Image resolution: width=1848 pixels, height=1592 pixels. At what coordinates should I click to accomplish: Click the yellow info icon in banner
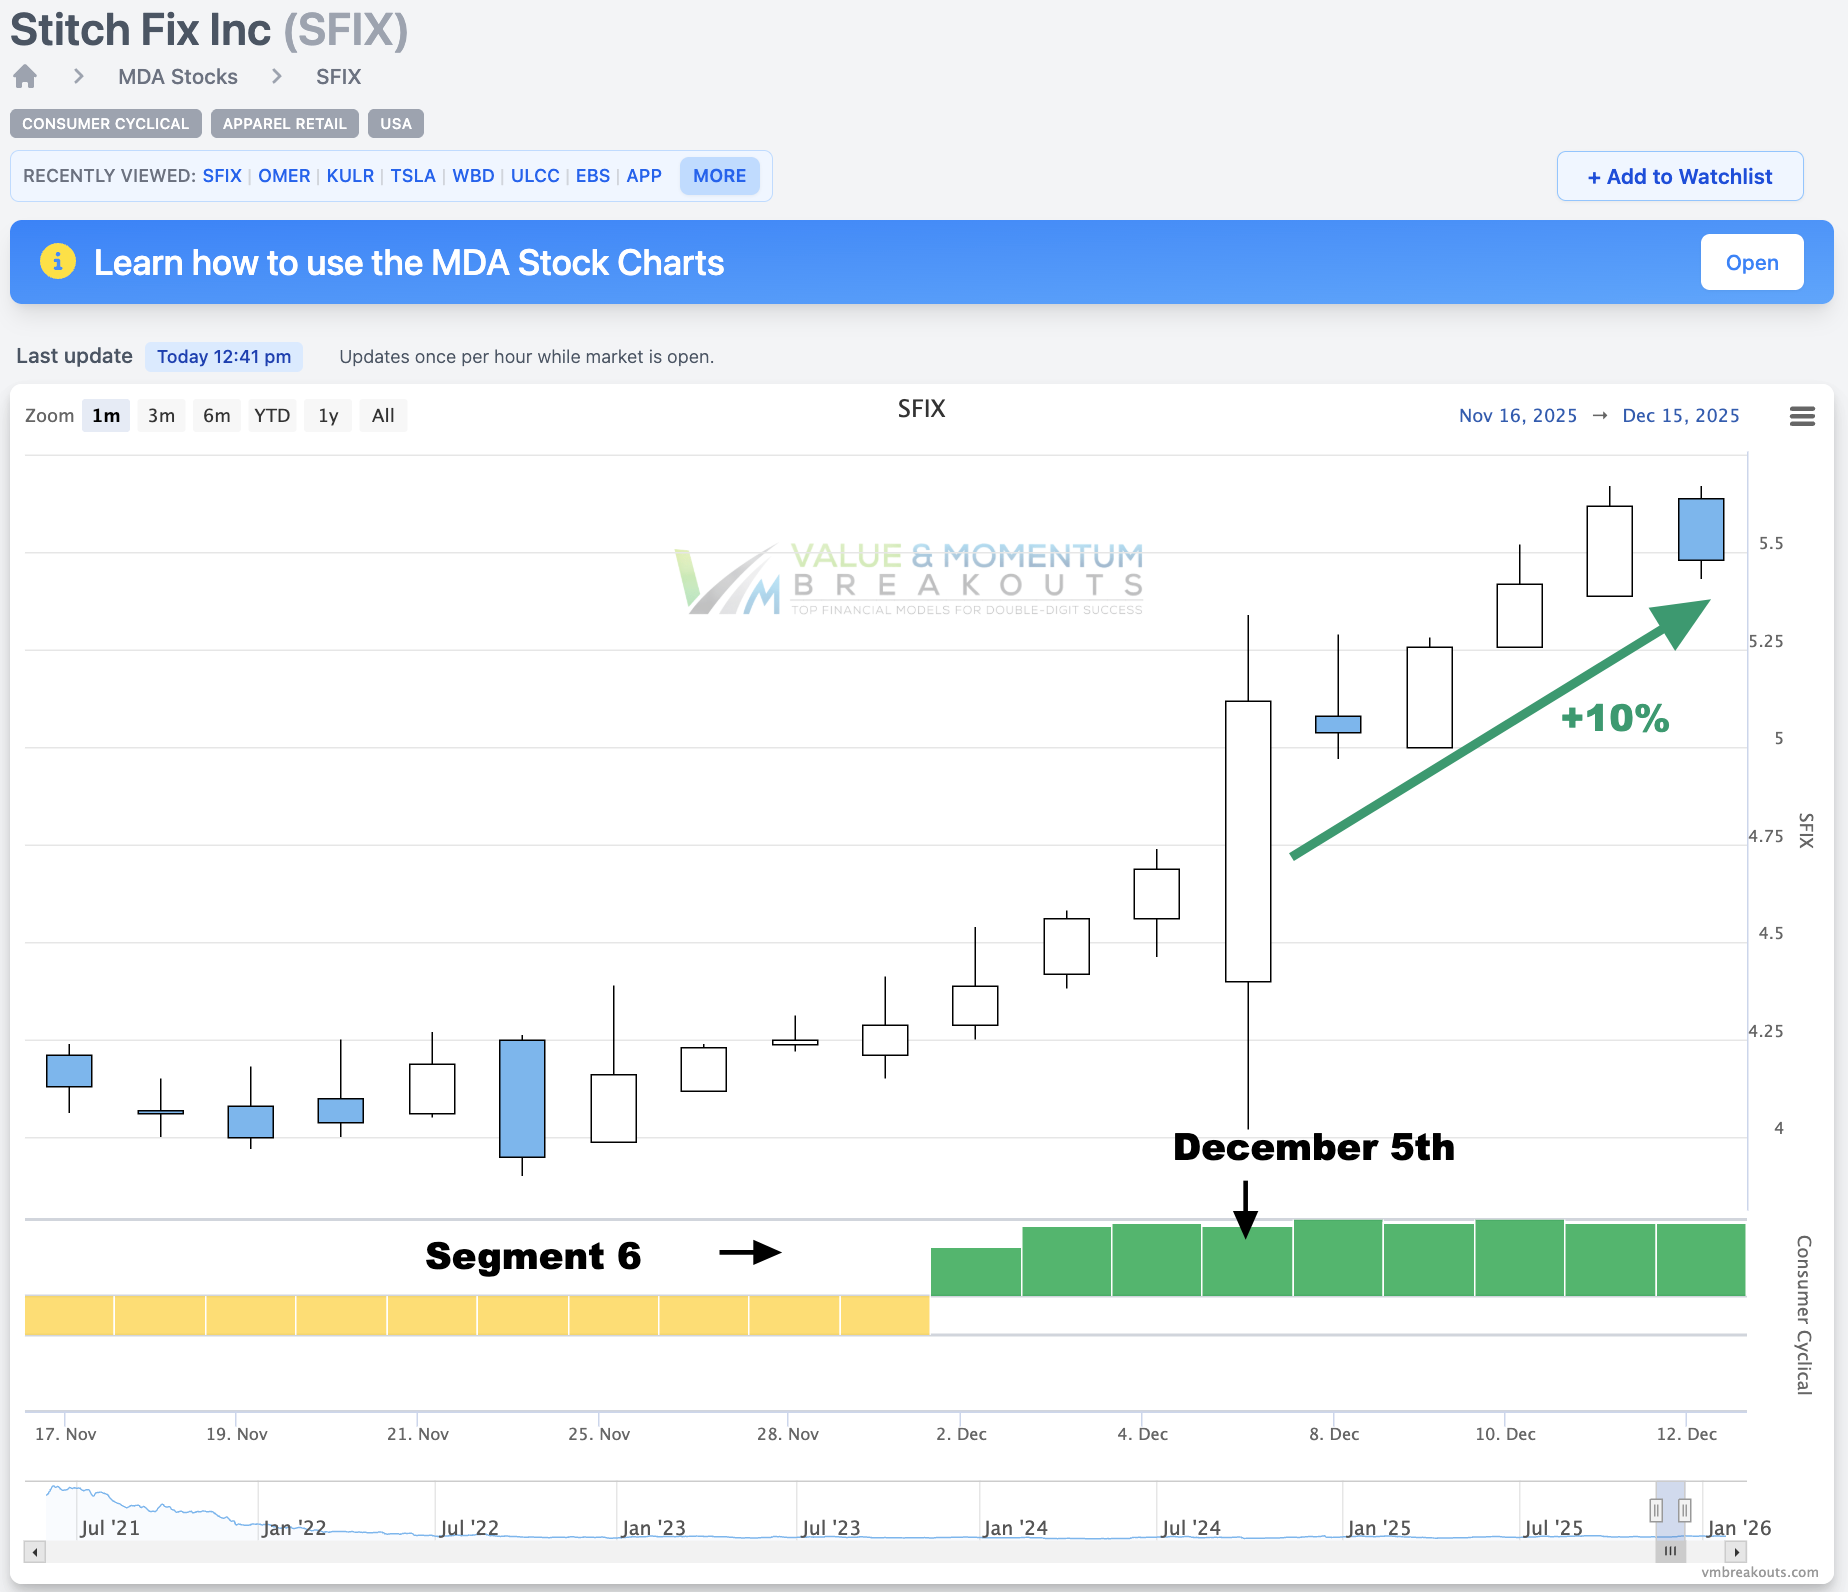pyautogui.click(x=58, y=262)
